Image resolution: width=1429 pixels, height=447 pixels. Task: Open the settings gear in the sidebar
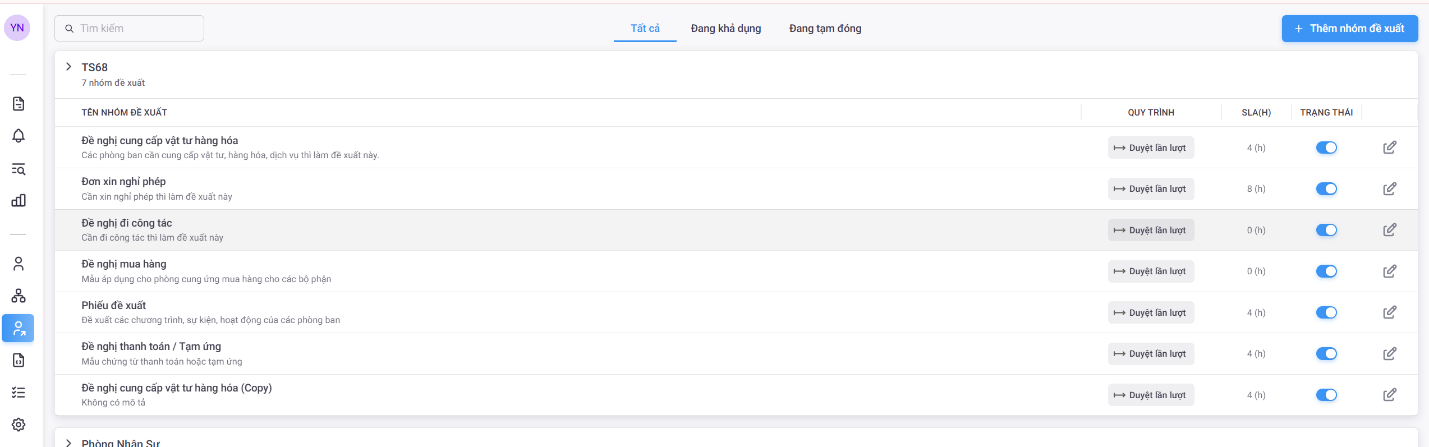coord(18,424)
